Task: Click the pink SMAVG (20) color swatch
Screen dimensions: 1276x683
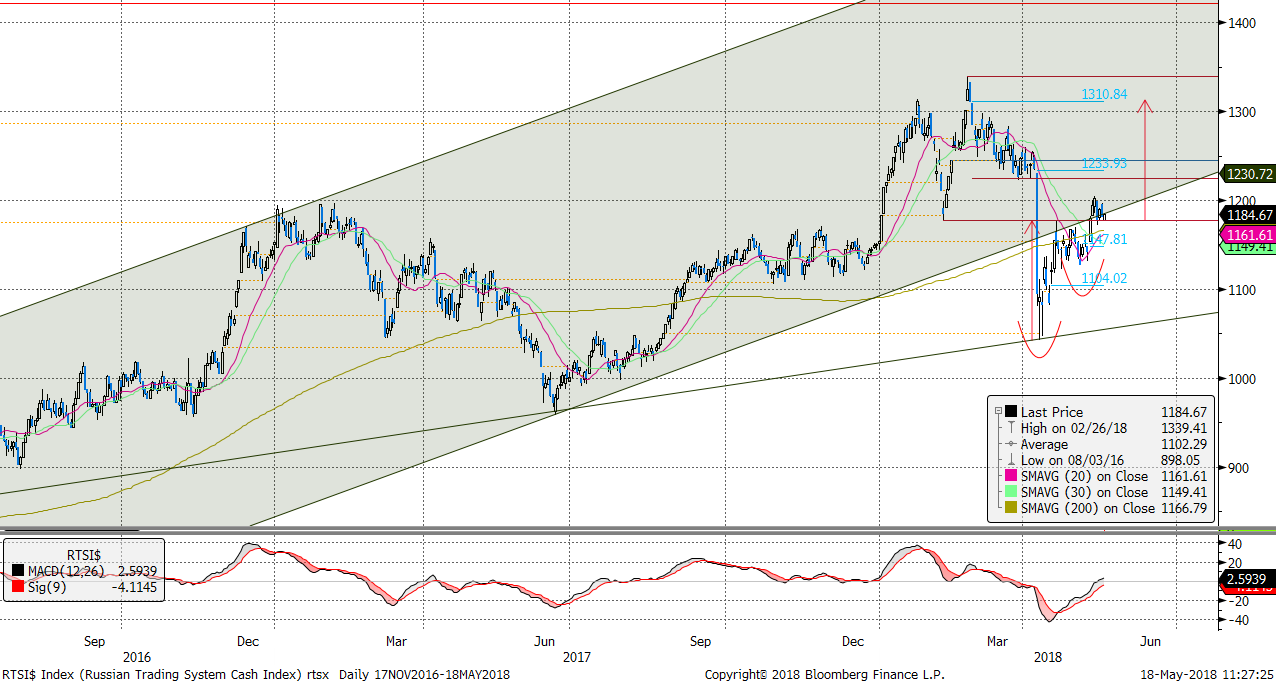Action: 1012,476
